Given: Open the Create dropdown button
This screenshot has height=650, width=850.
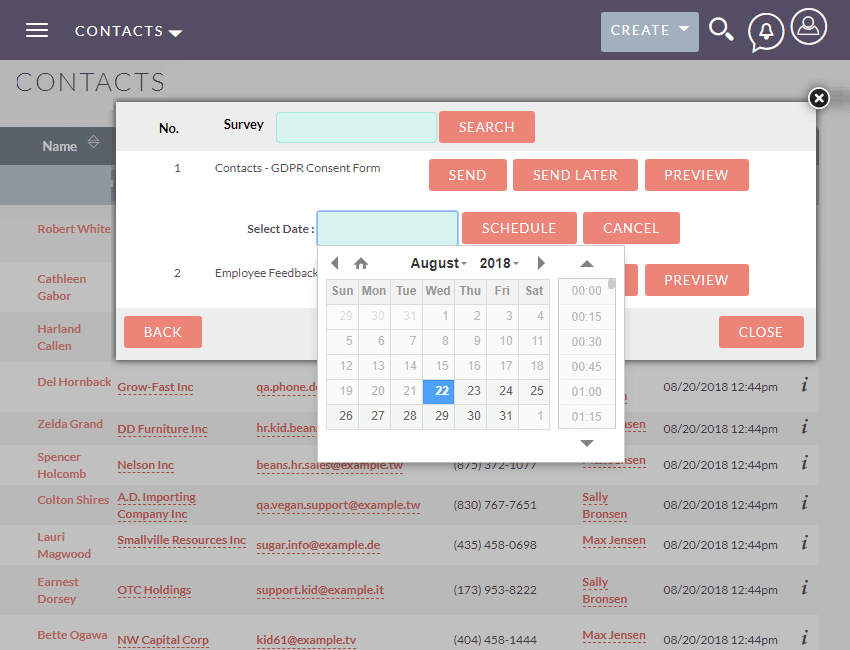Looking at the screenshot, I should click(649, 31).
